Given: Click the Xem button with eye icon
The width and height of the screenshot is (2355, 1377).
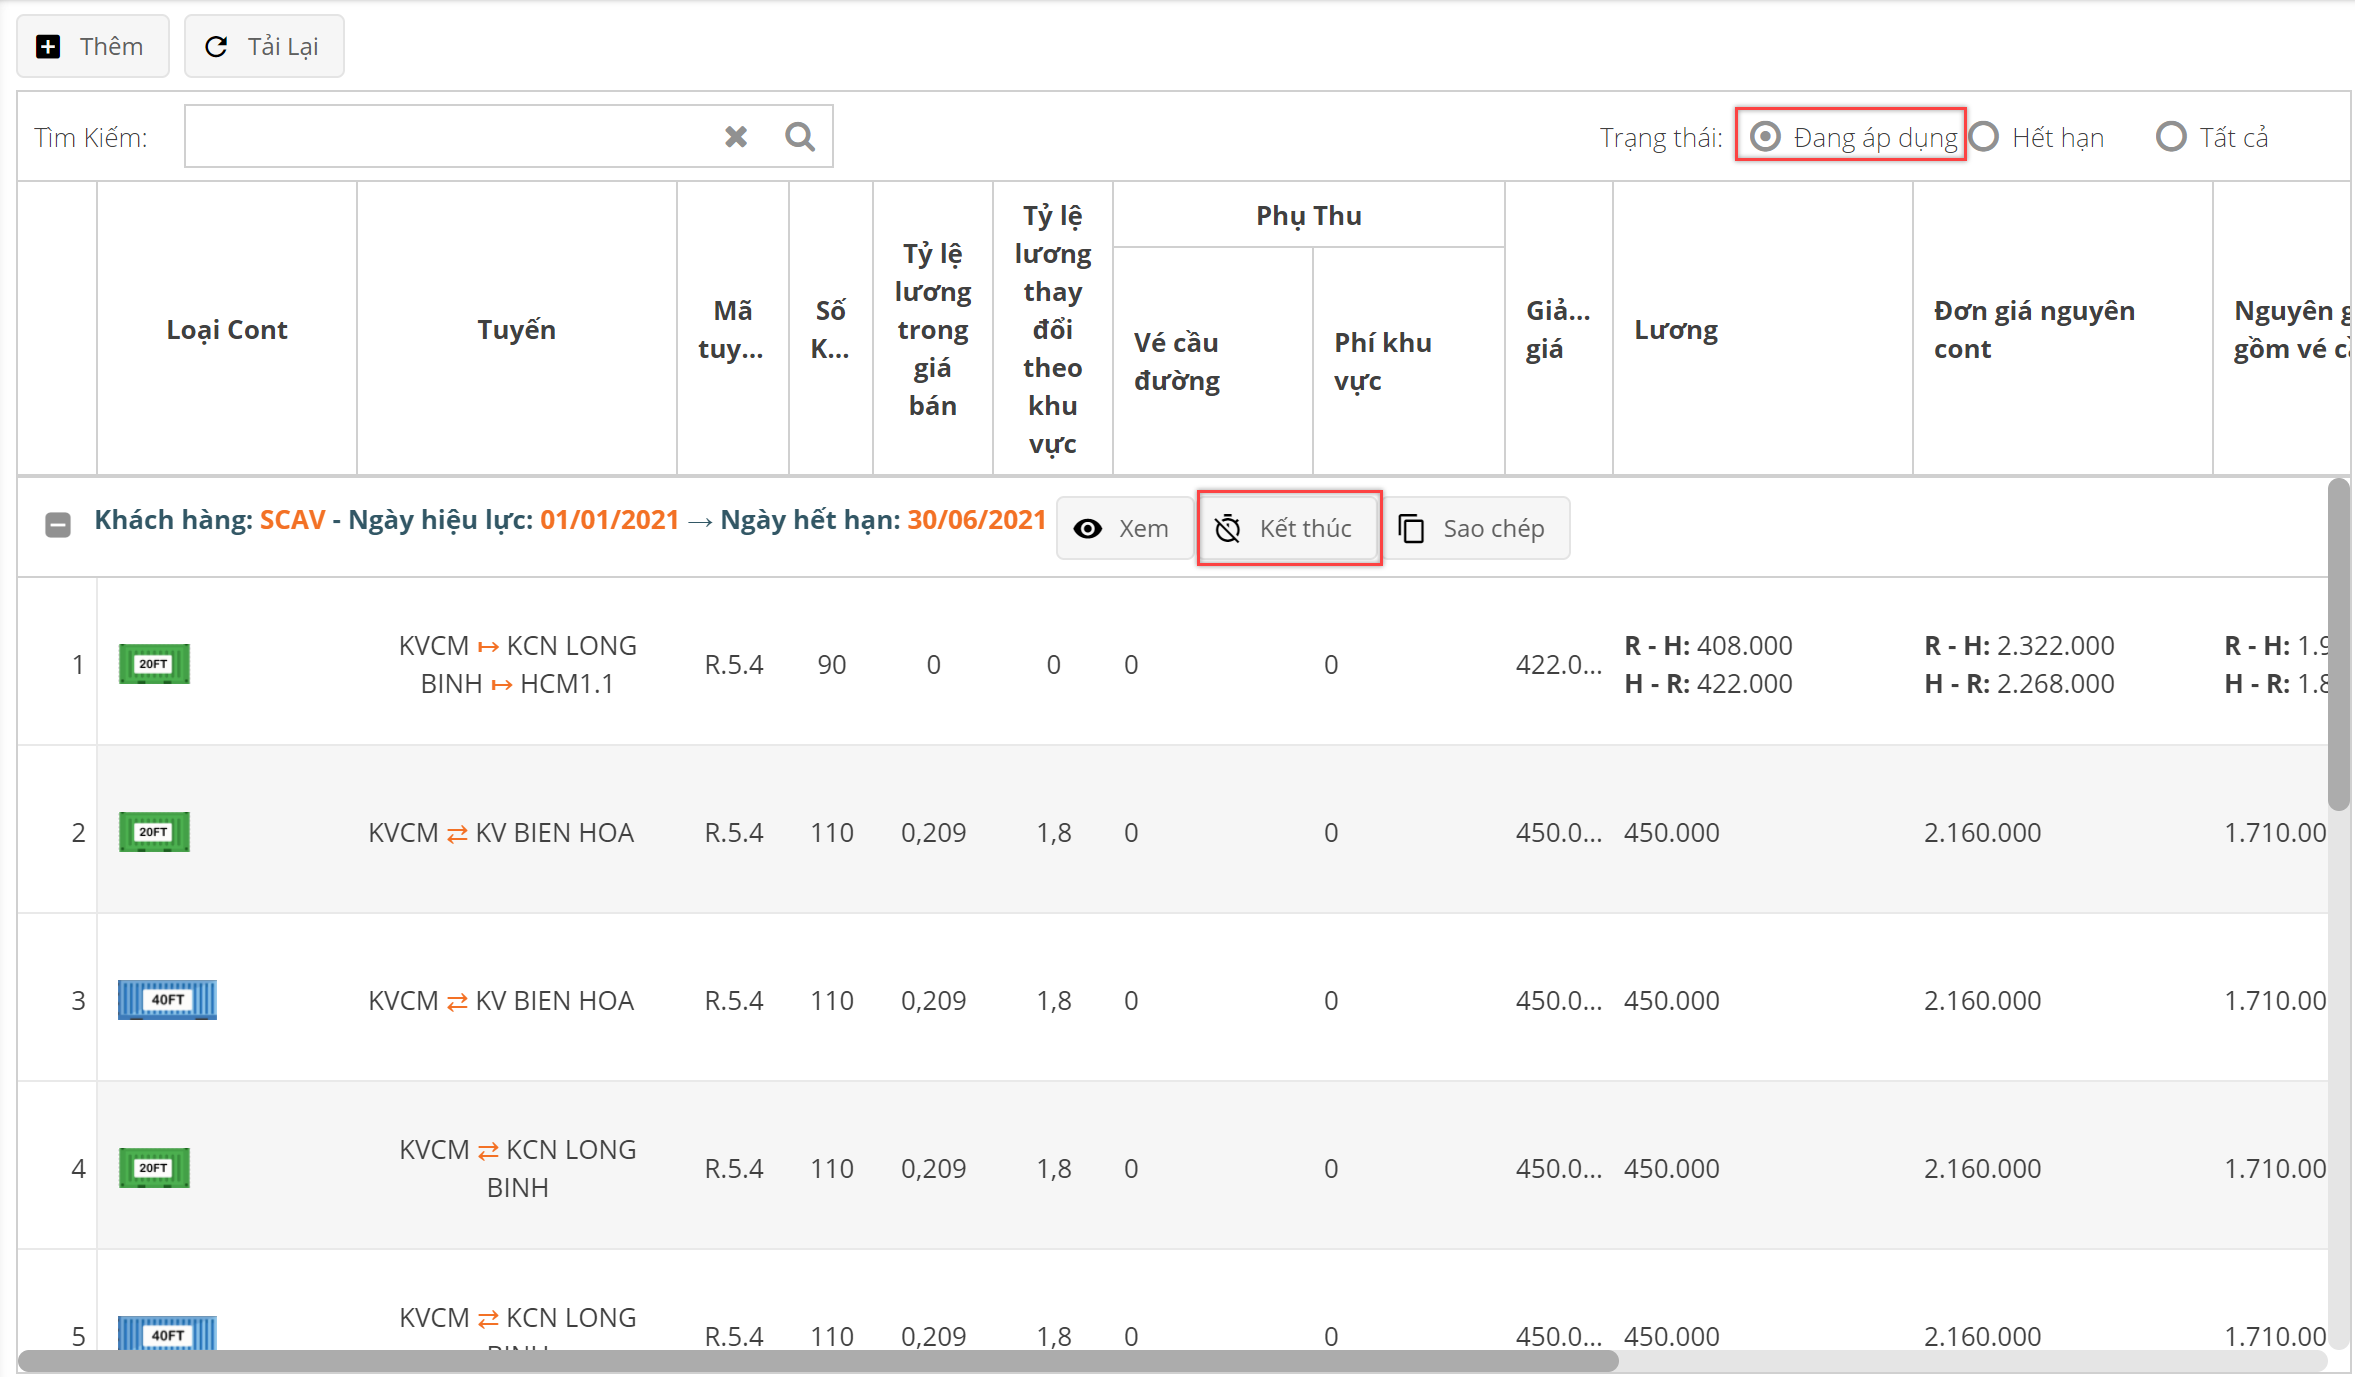Looking at the screenshot, I should (x=1122, y=528).
